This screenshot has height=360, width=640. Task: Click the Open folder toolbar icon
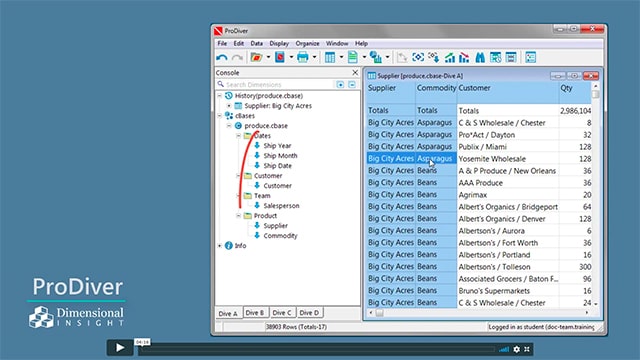pos(256,58)
